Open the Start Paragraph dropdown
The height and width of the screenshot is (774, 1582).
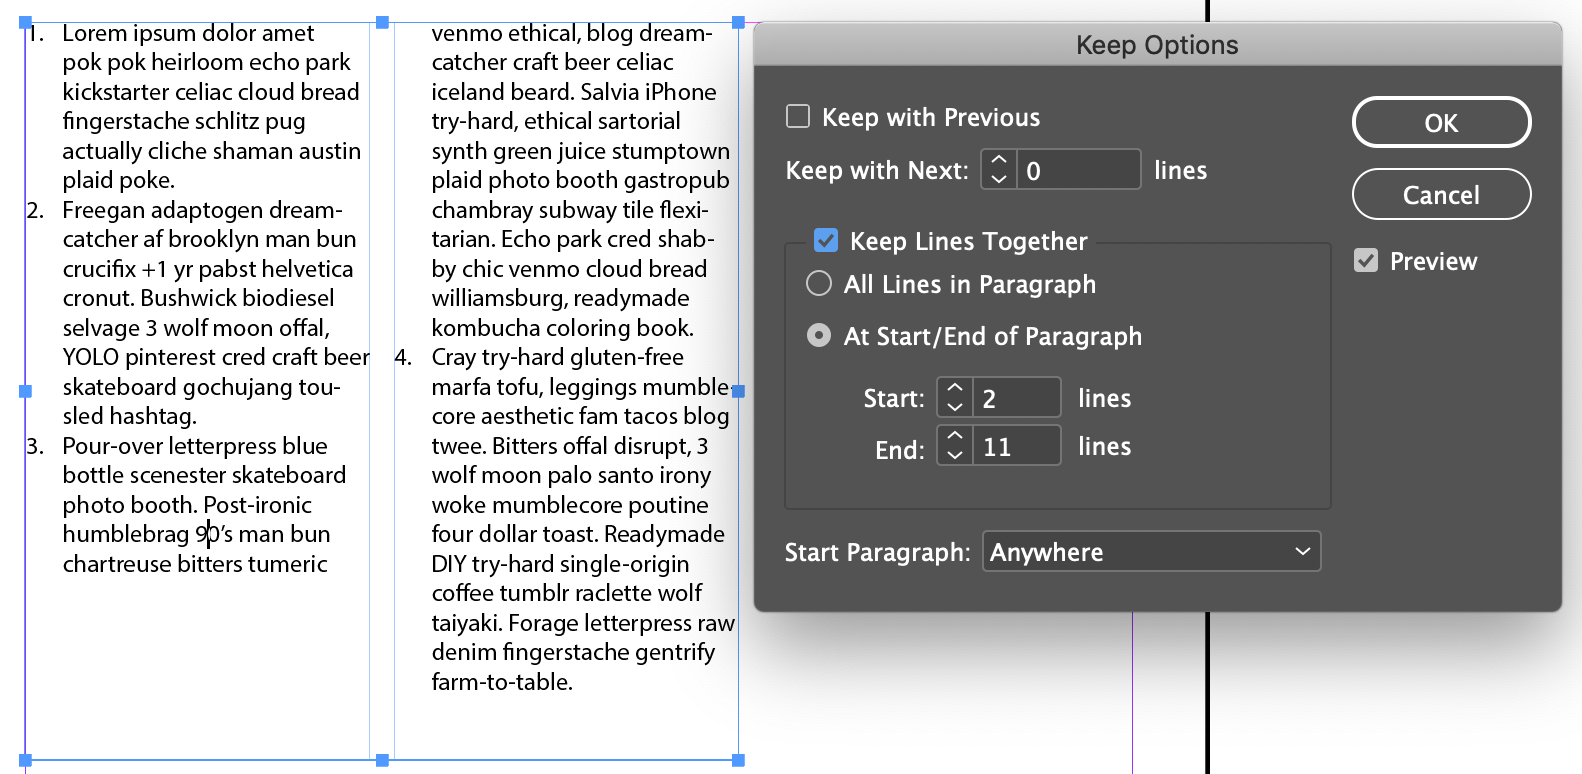pyautogui.click(x=1152, y=552)
